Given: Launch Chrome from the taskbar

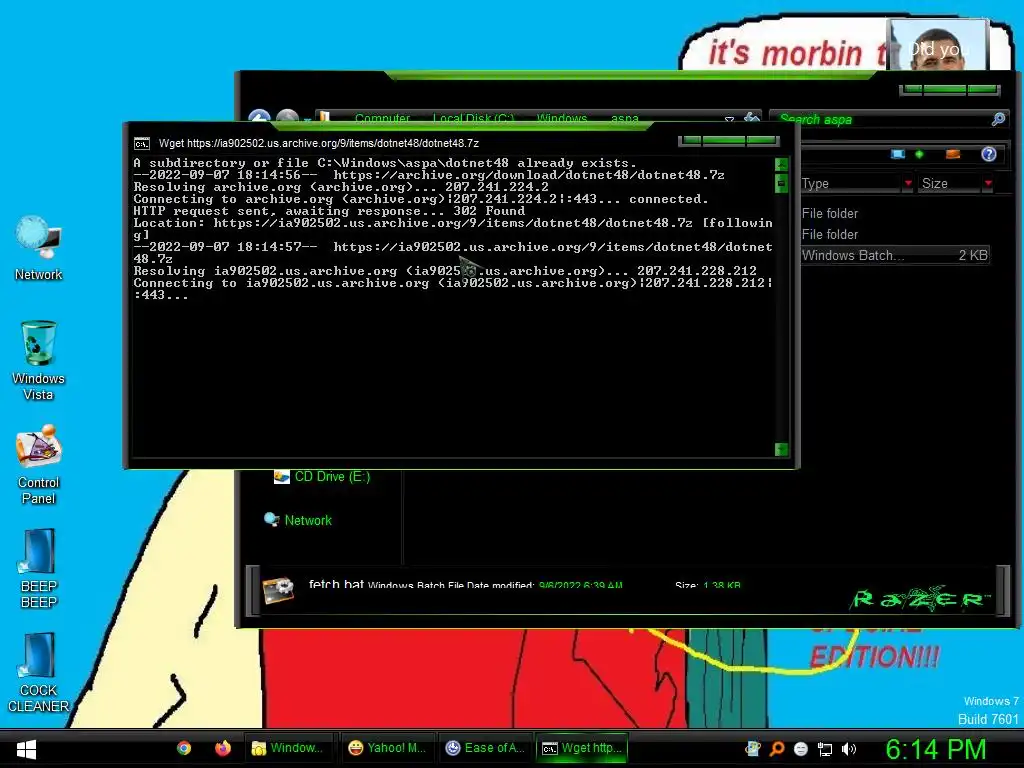Looking at the screenshot, I should pyautogui.click(x=184, y=748).
